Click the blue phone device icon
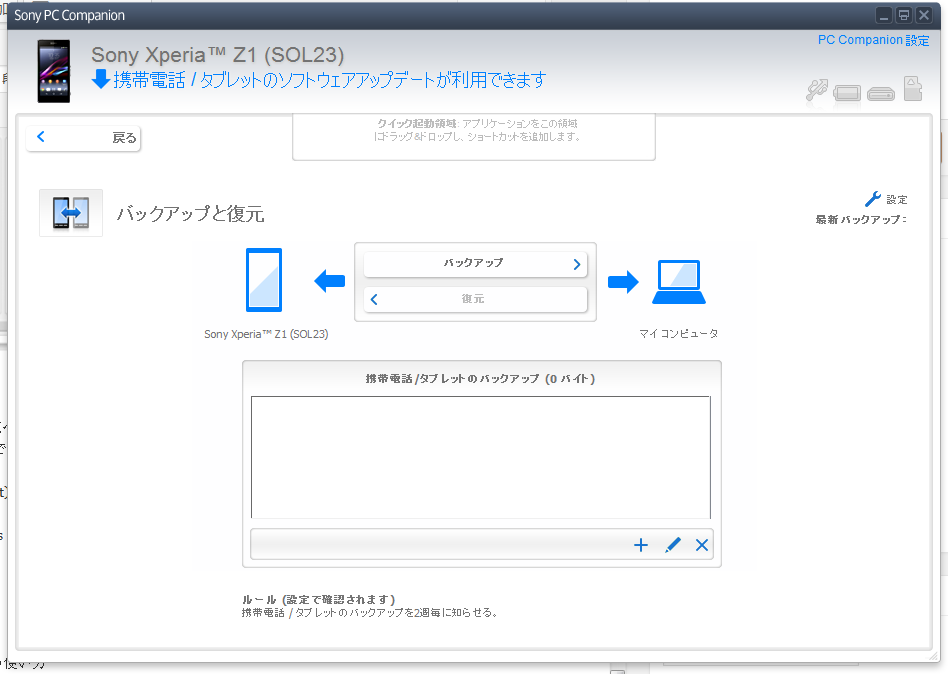 [264, 280]
